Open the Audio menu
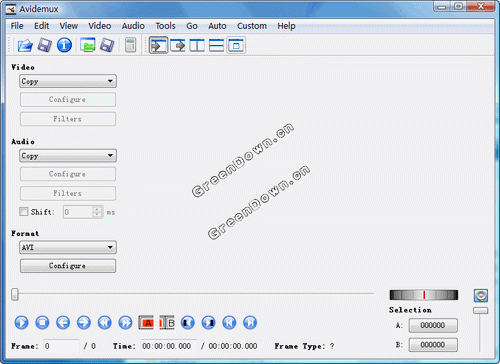 [133, 26]
